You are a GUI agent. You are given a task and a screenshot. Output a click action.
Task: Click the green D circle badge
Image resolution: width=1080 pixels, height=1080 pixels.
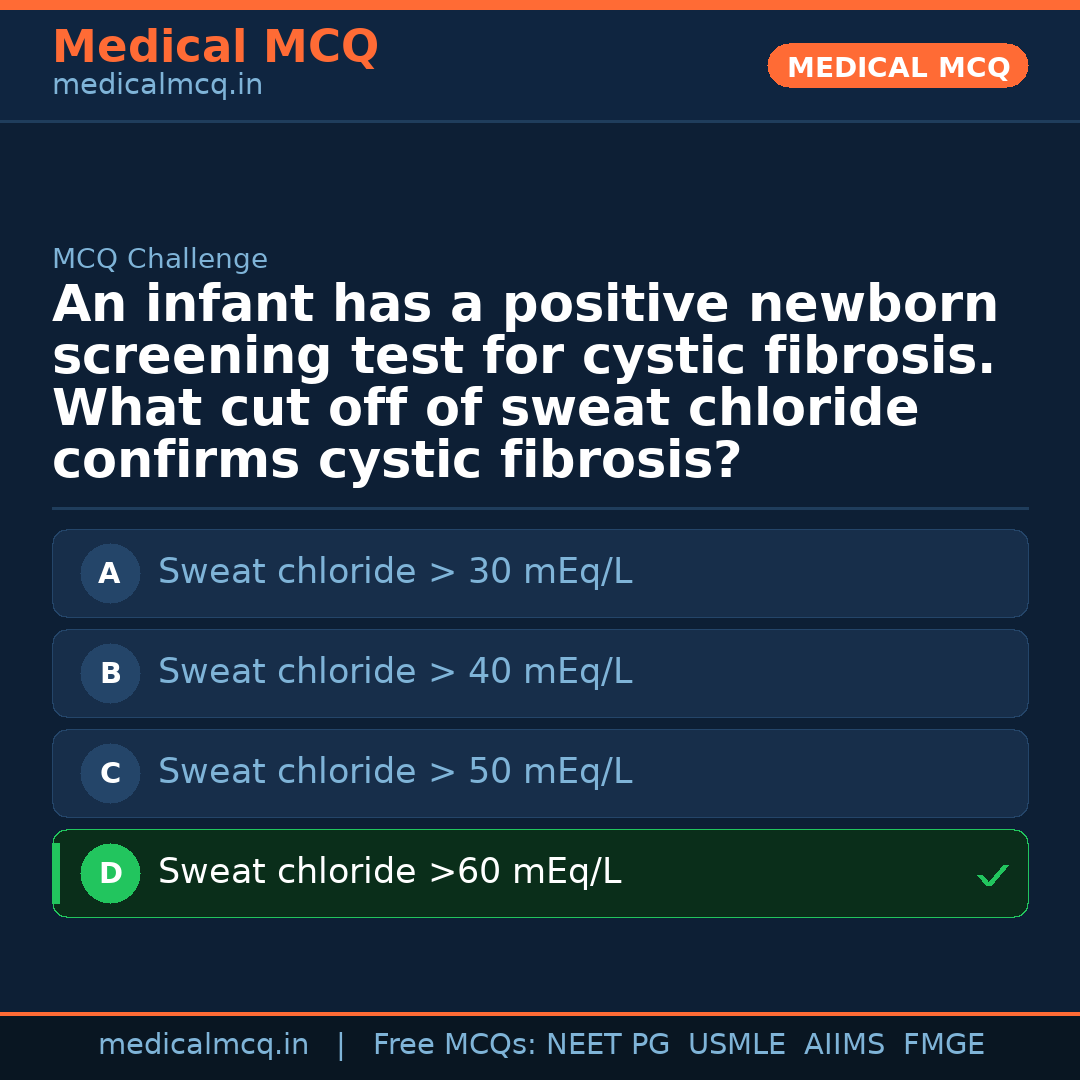click(110, 874)
